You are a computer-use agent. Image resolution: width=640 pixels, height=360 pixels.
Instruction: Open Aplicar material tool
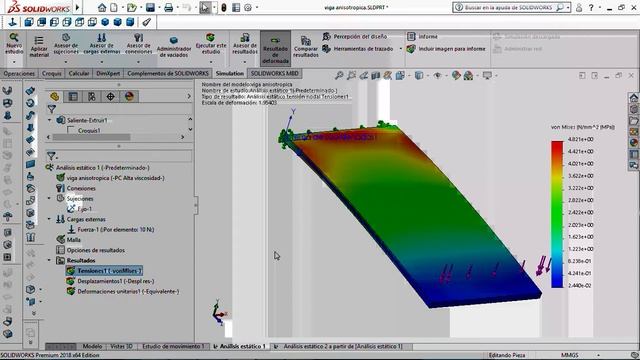(x=39, y=47)
